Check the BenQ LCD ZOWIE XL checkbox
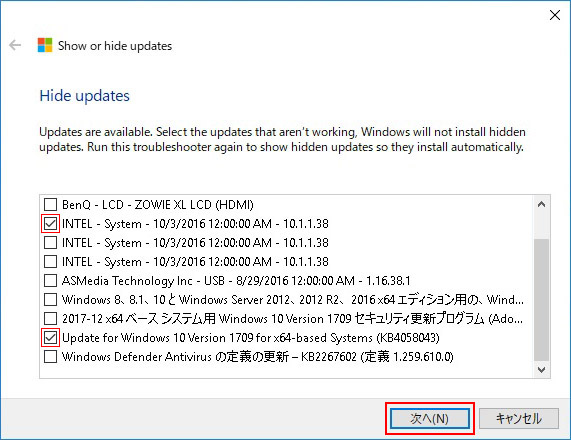The width and height of the screenshot is (571, 440). (x=50, y=204)
